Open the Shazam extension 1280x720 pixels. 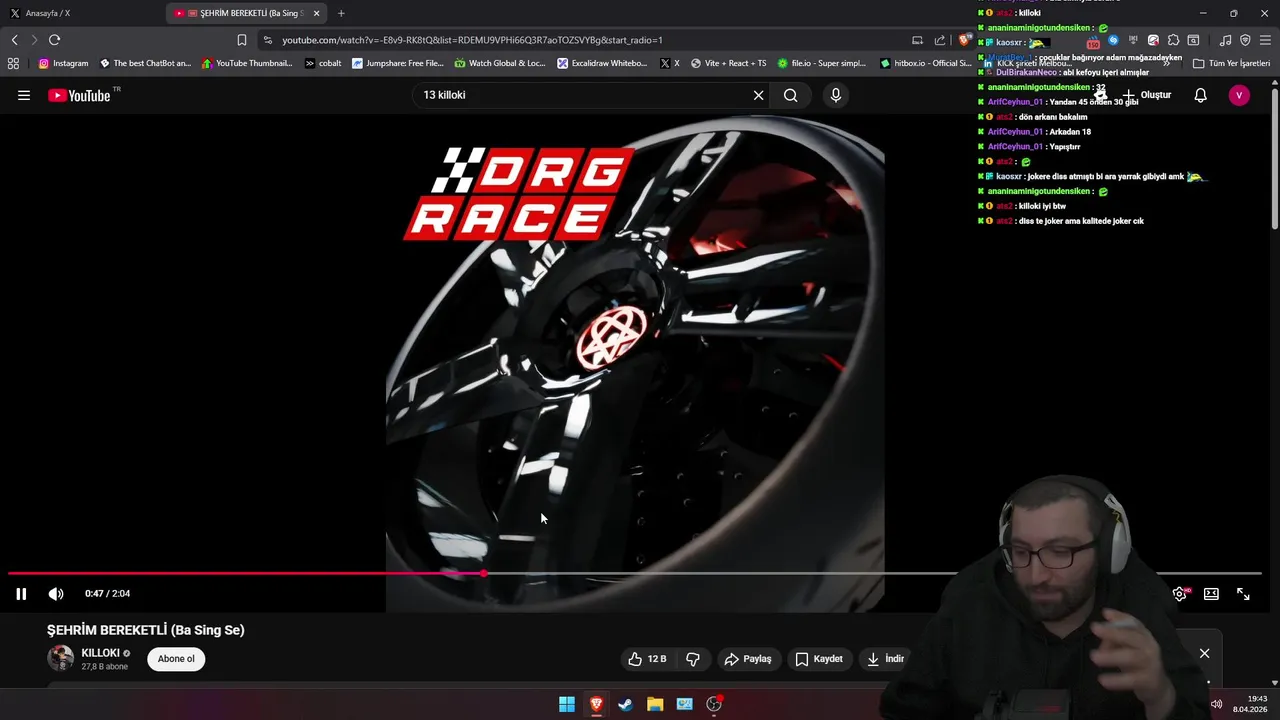(x=1113, y=40)
